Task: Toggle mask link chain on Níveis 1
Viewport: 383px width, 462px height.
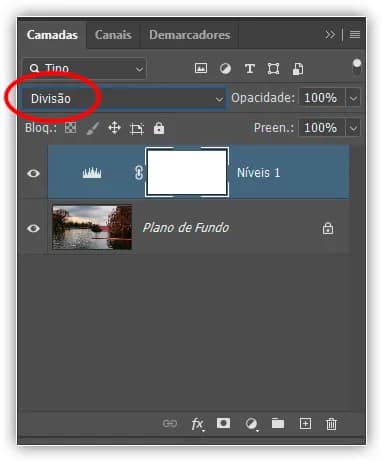Action: point(139,173)
